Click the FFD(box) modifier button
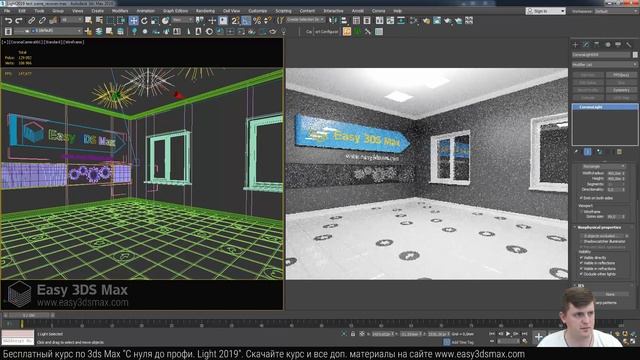The image size is (640, 360). 621,75
